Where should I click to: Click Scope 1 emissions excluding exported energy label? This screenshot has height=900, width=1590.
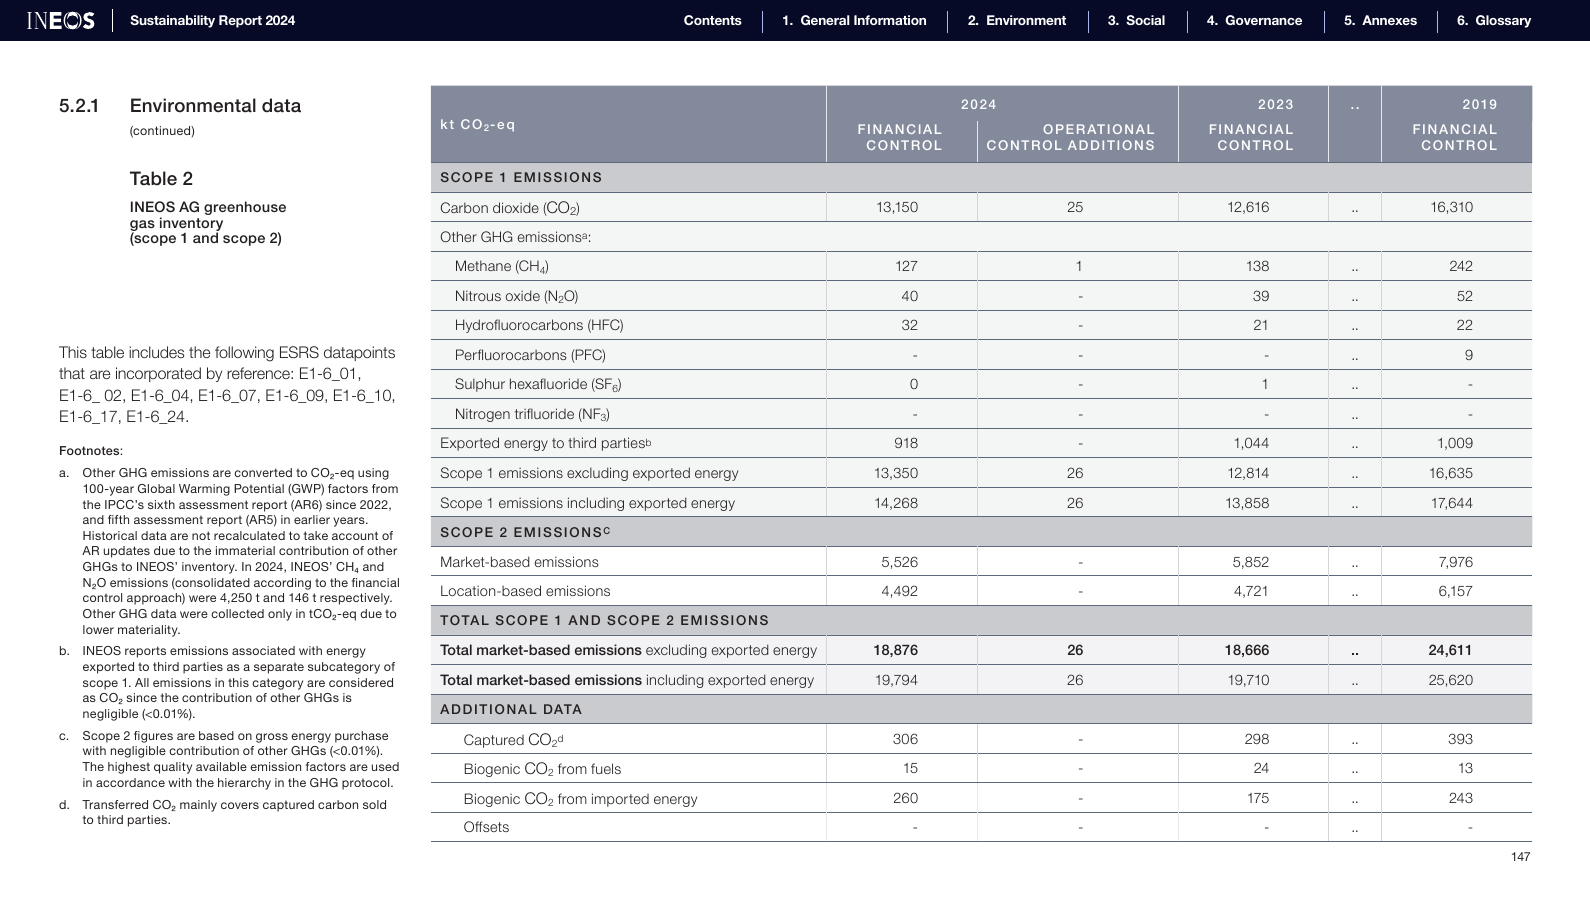(589, 473)
